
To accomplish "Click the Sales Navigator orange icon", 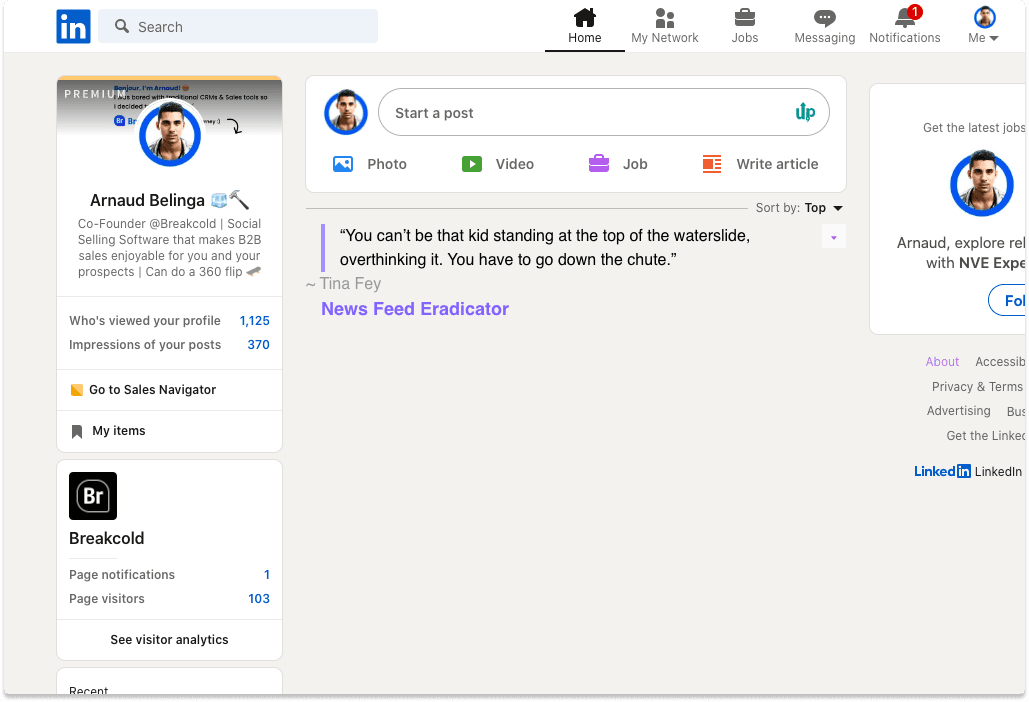I will (77, 390).
